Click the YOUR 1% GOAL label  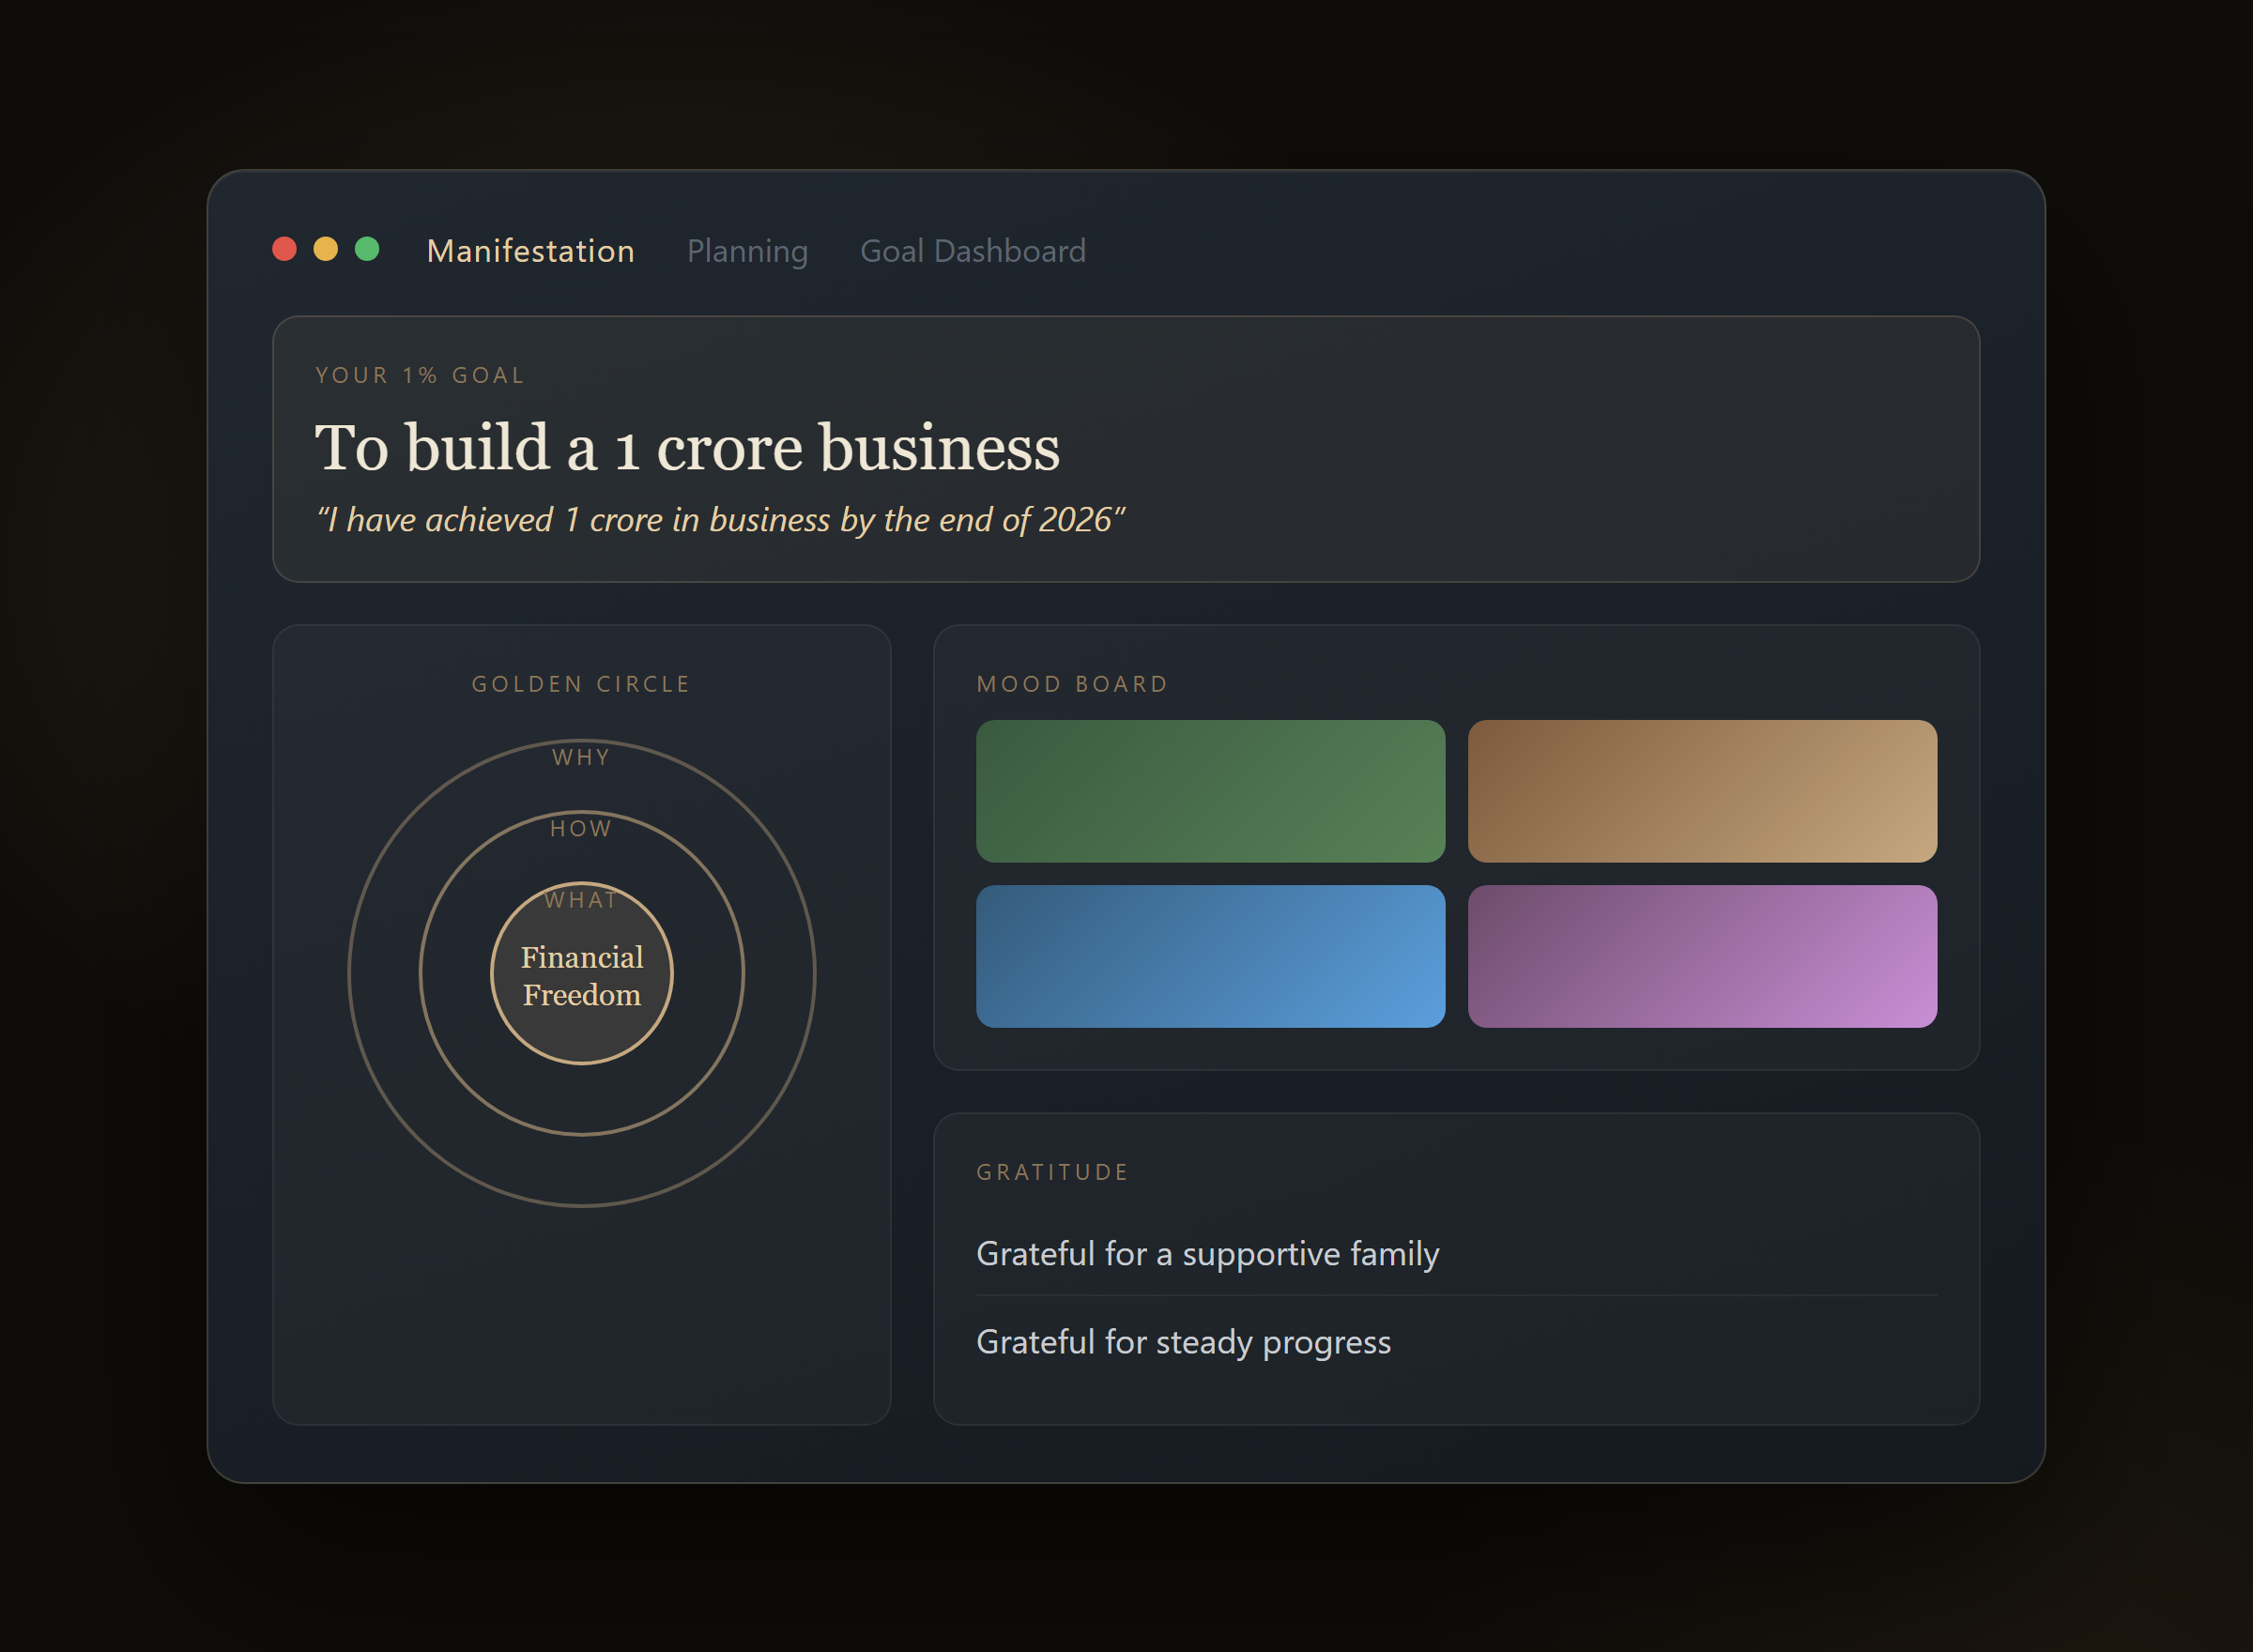point(420,375)
